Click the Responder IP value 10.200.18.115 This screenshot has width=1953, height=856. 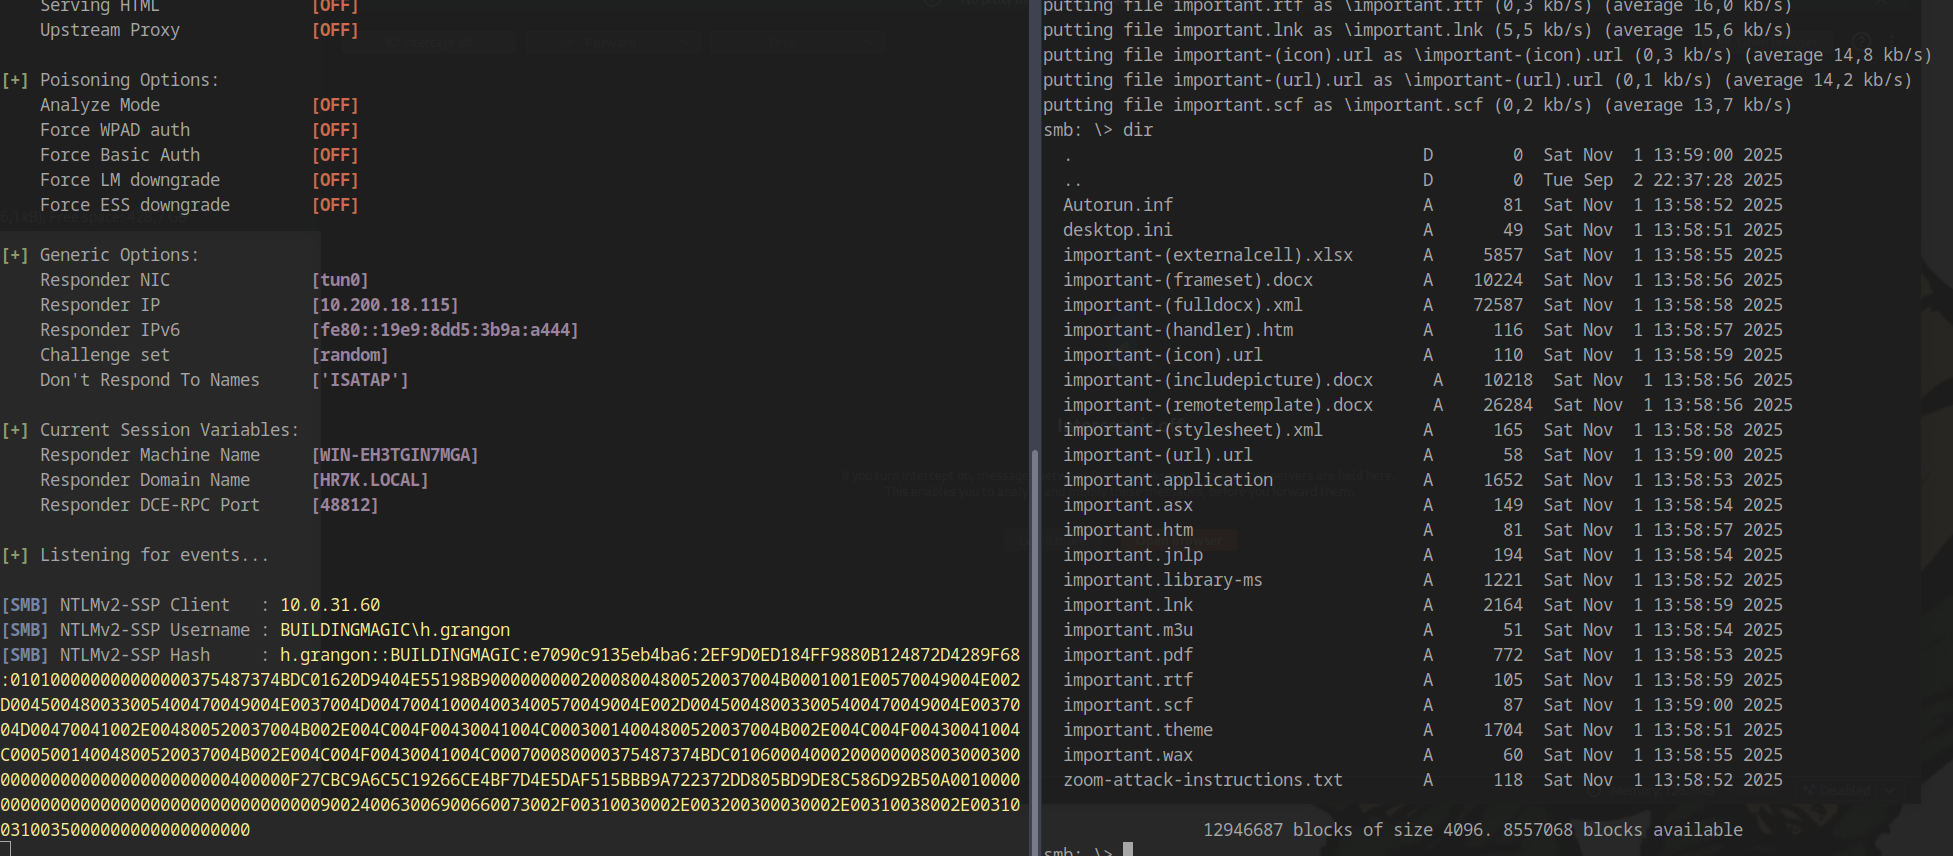pos(385,305)
